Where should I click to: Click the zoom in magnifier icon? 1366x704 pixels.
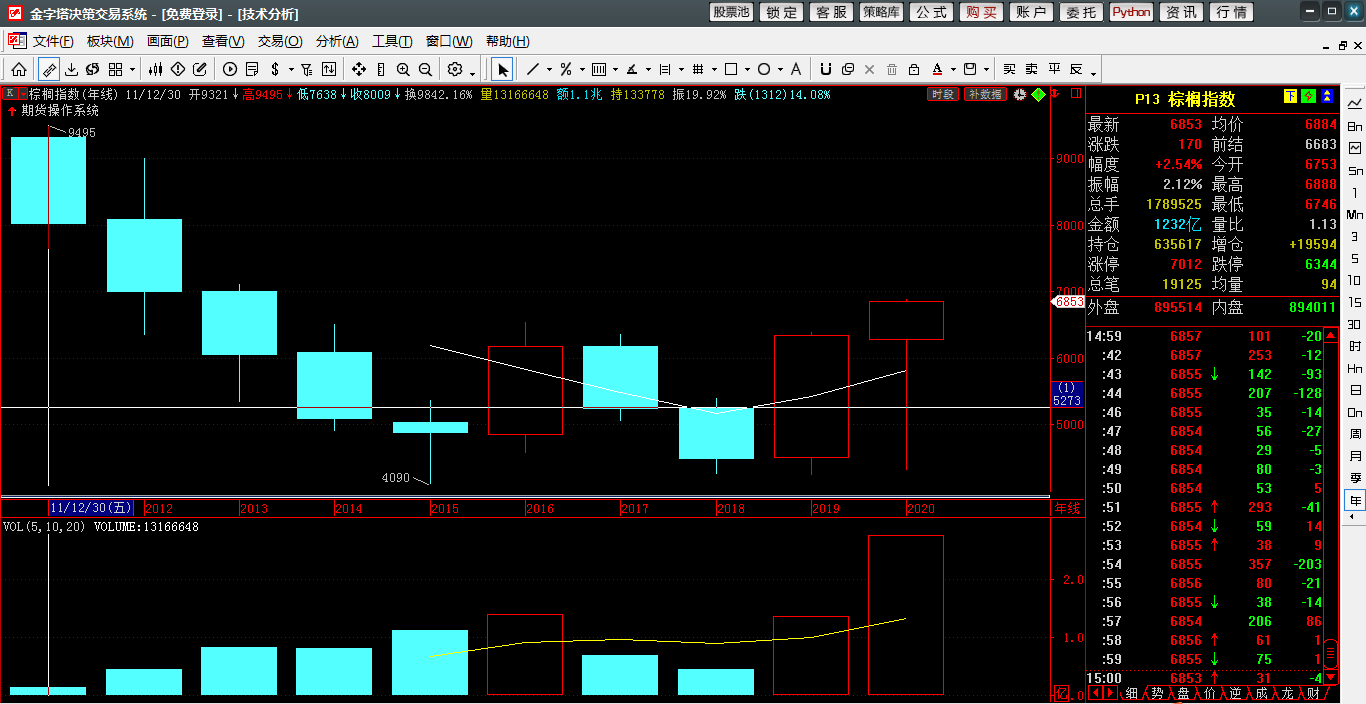(x=403, y=69)
